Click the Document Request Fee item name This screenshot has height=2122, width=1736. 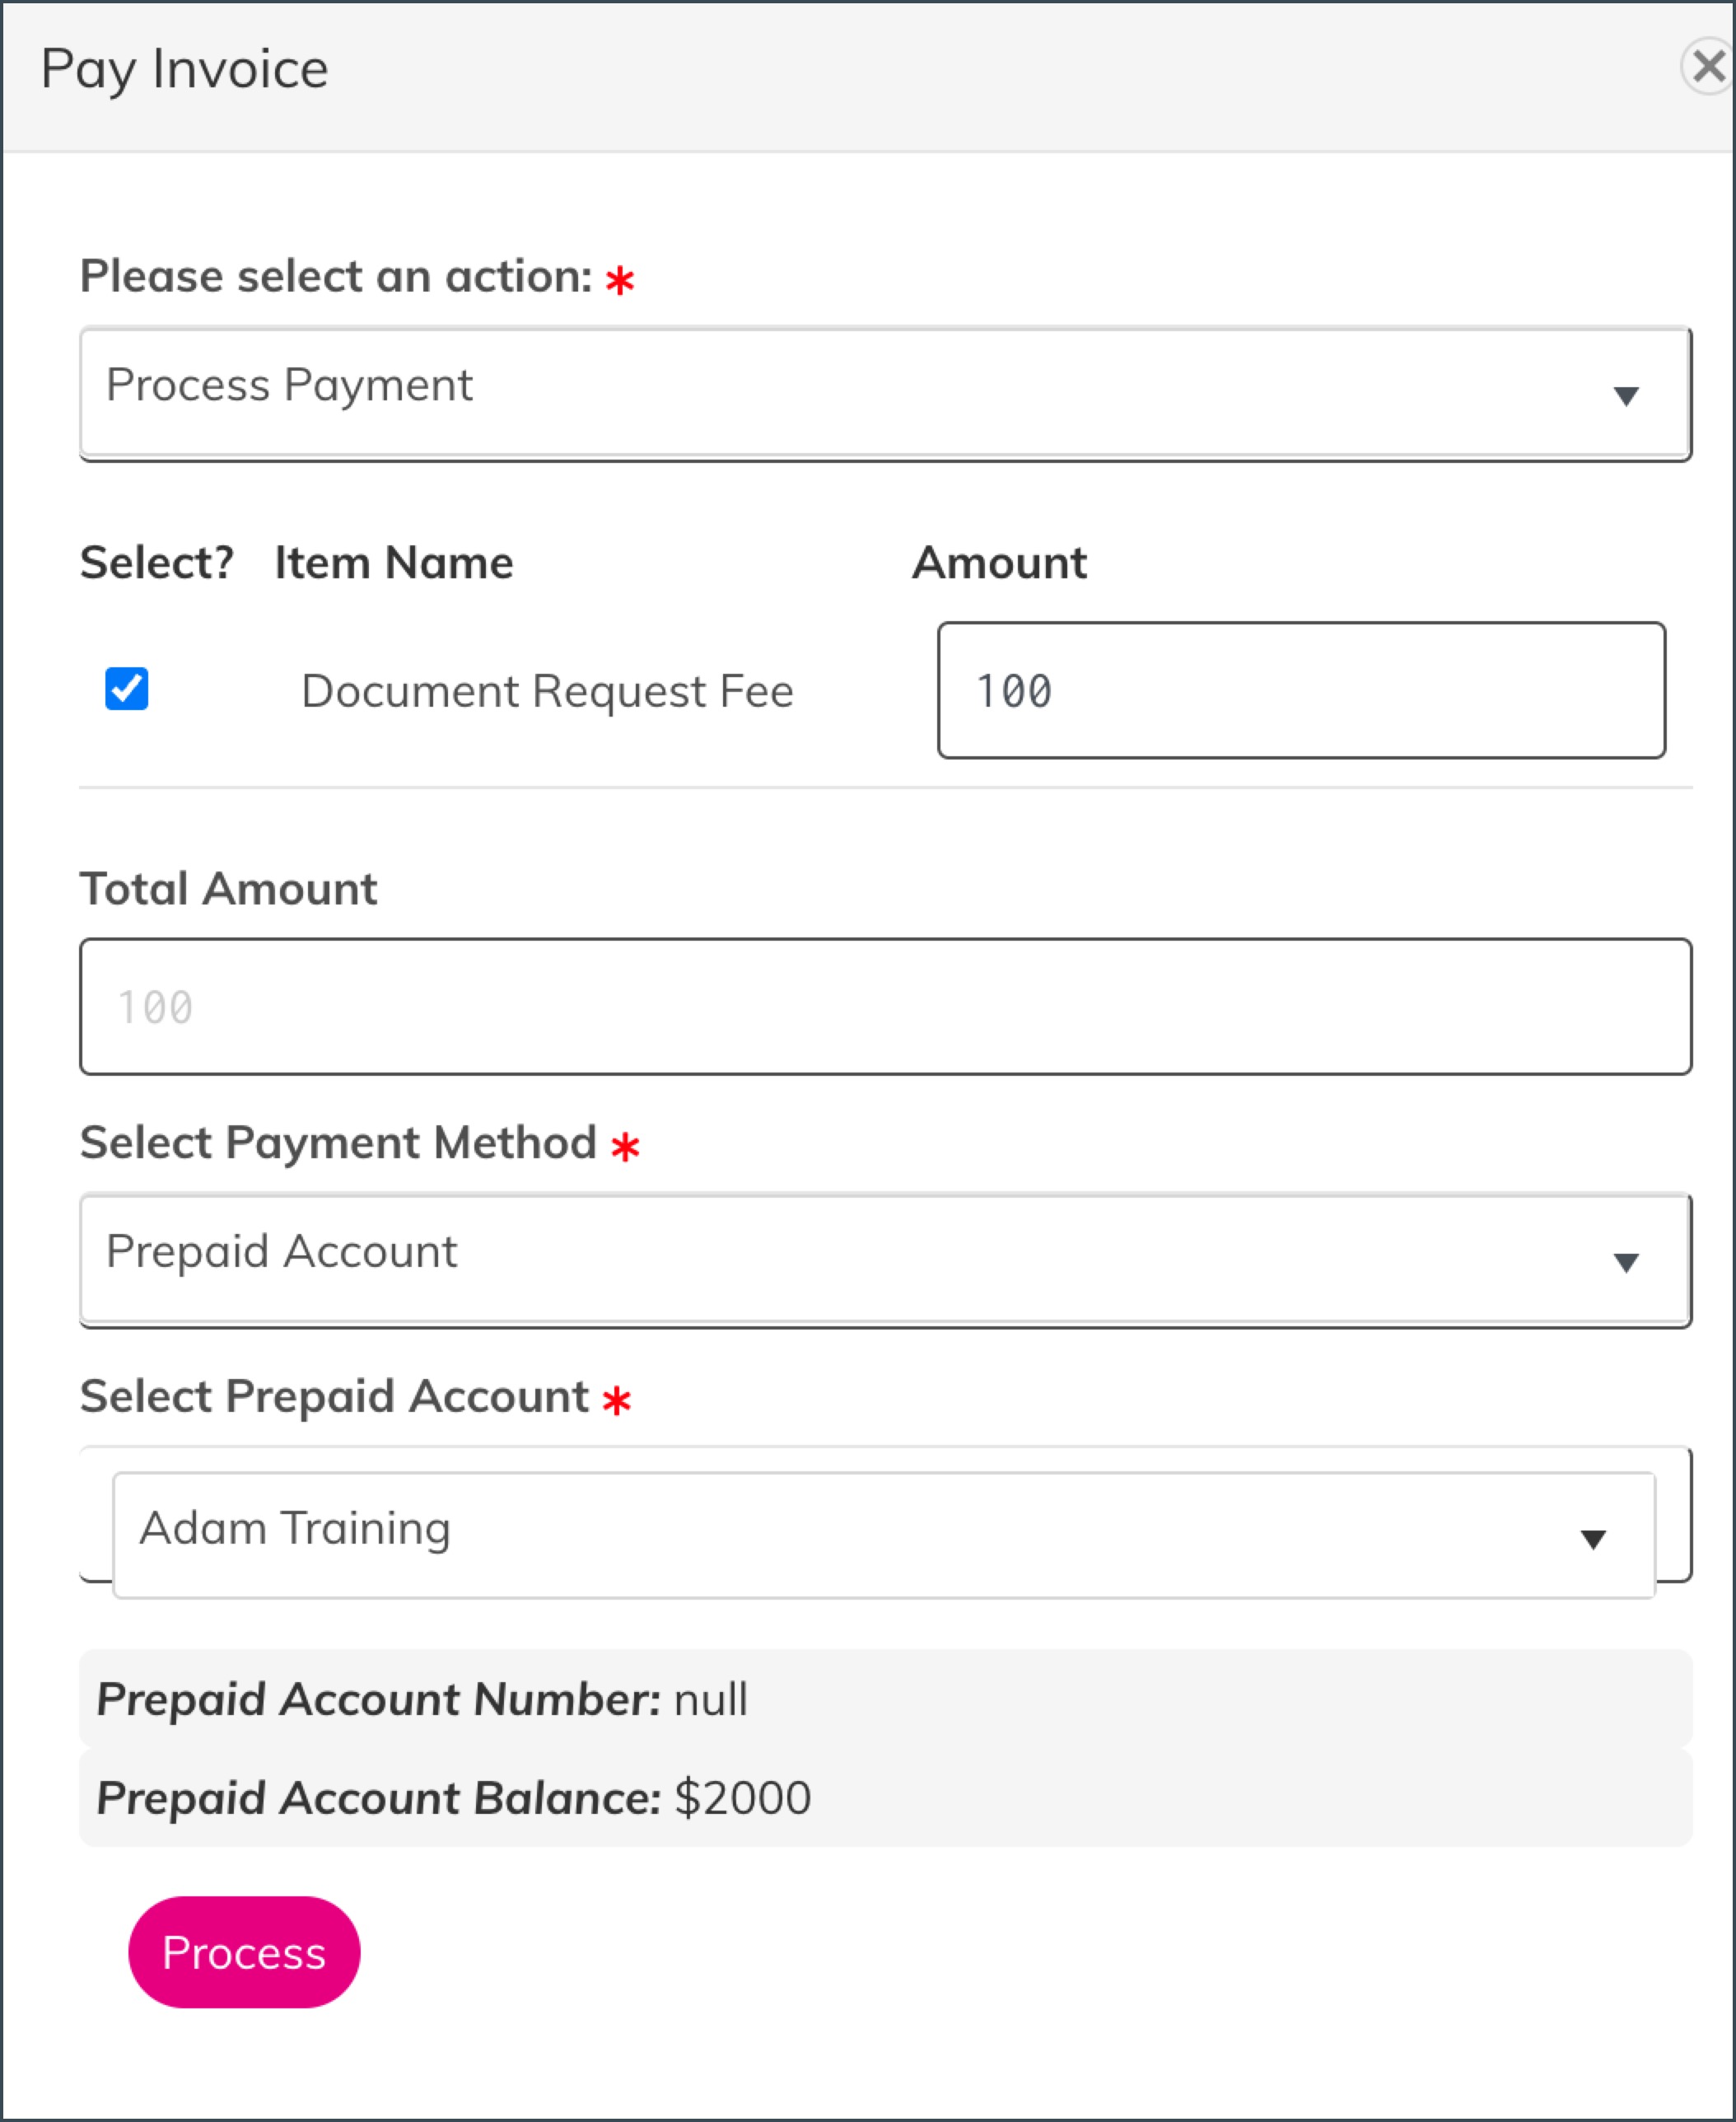(x=547, y=691)
